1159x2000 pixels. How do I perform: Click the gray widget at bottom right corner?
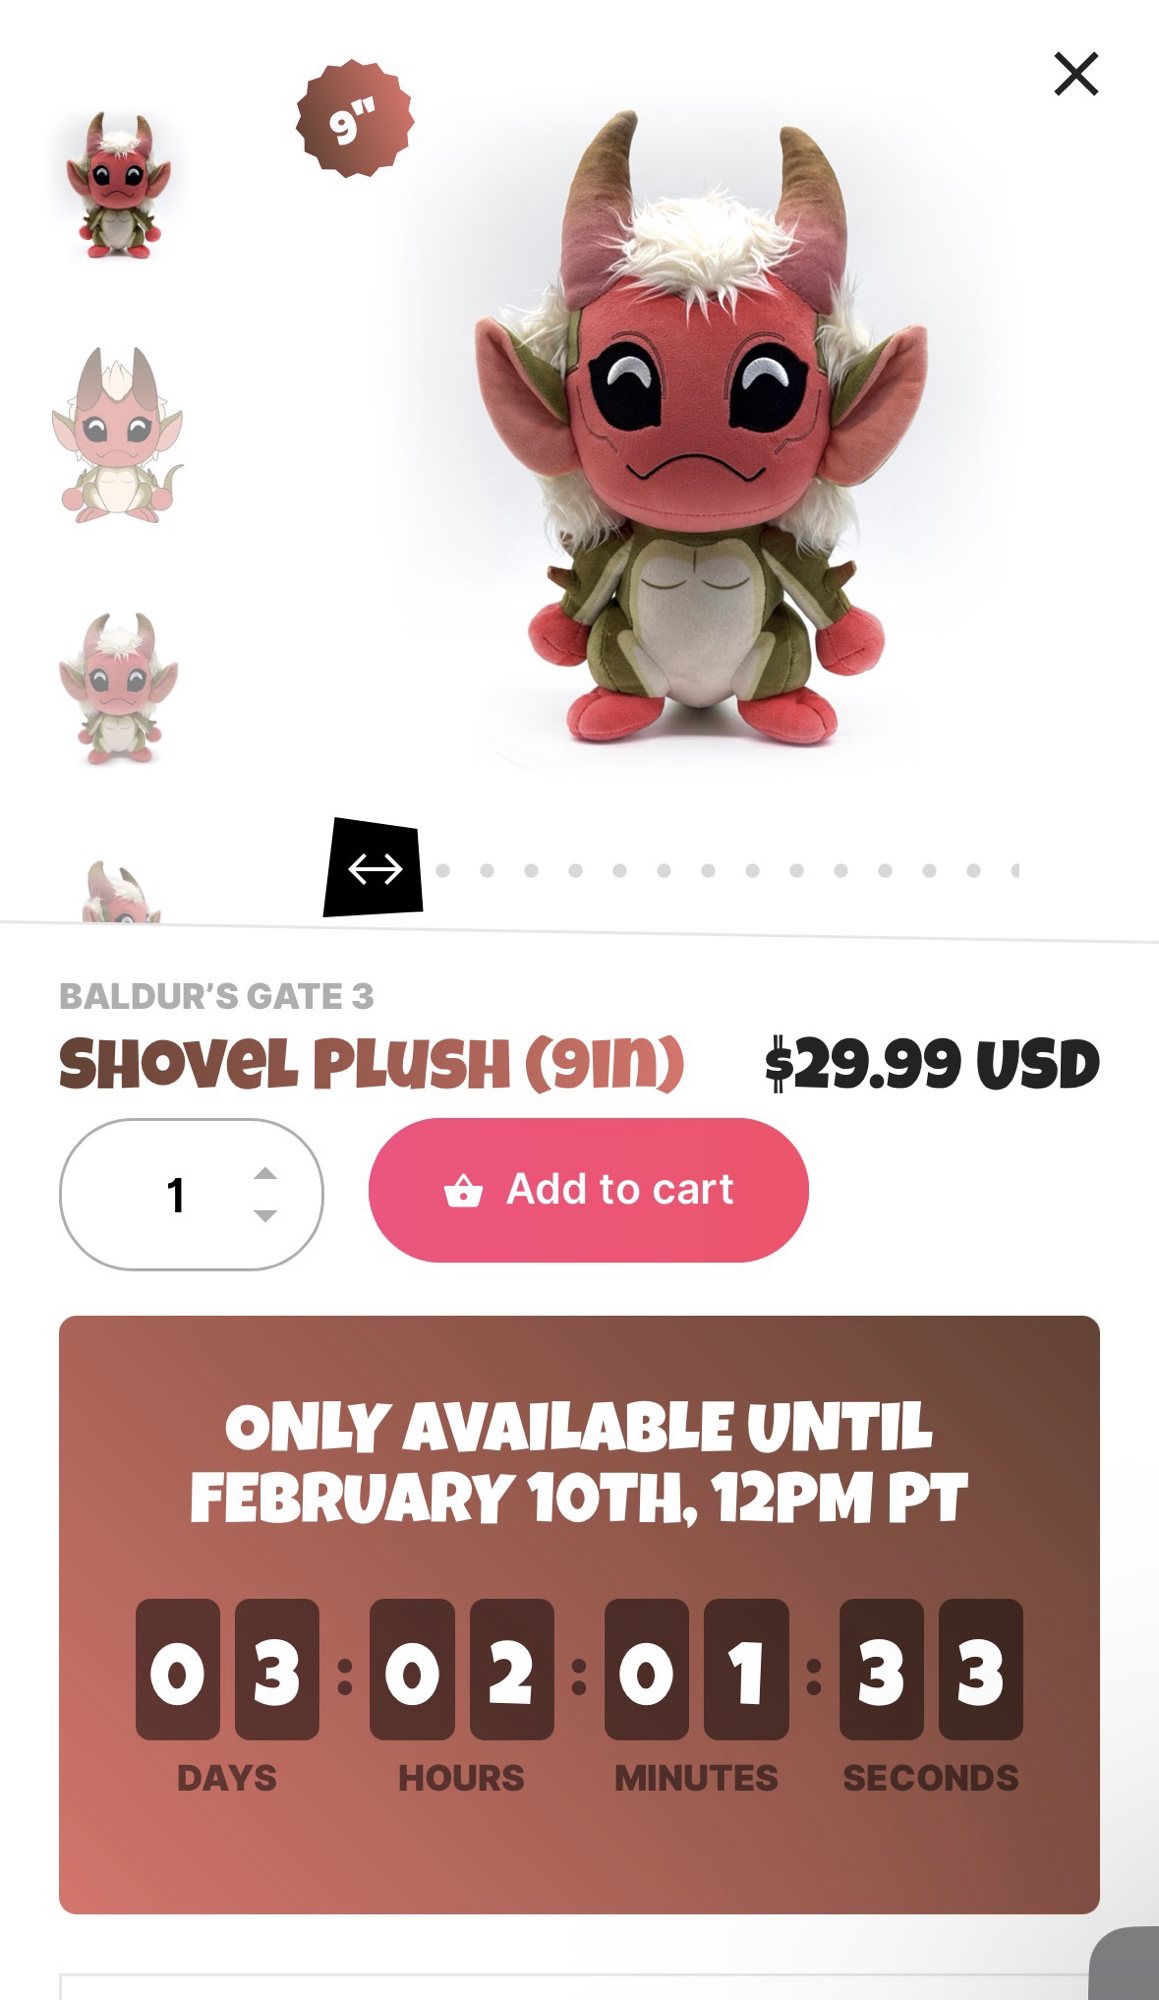point(1125,1963)
